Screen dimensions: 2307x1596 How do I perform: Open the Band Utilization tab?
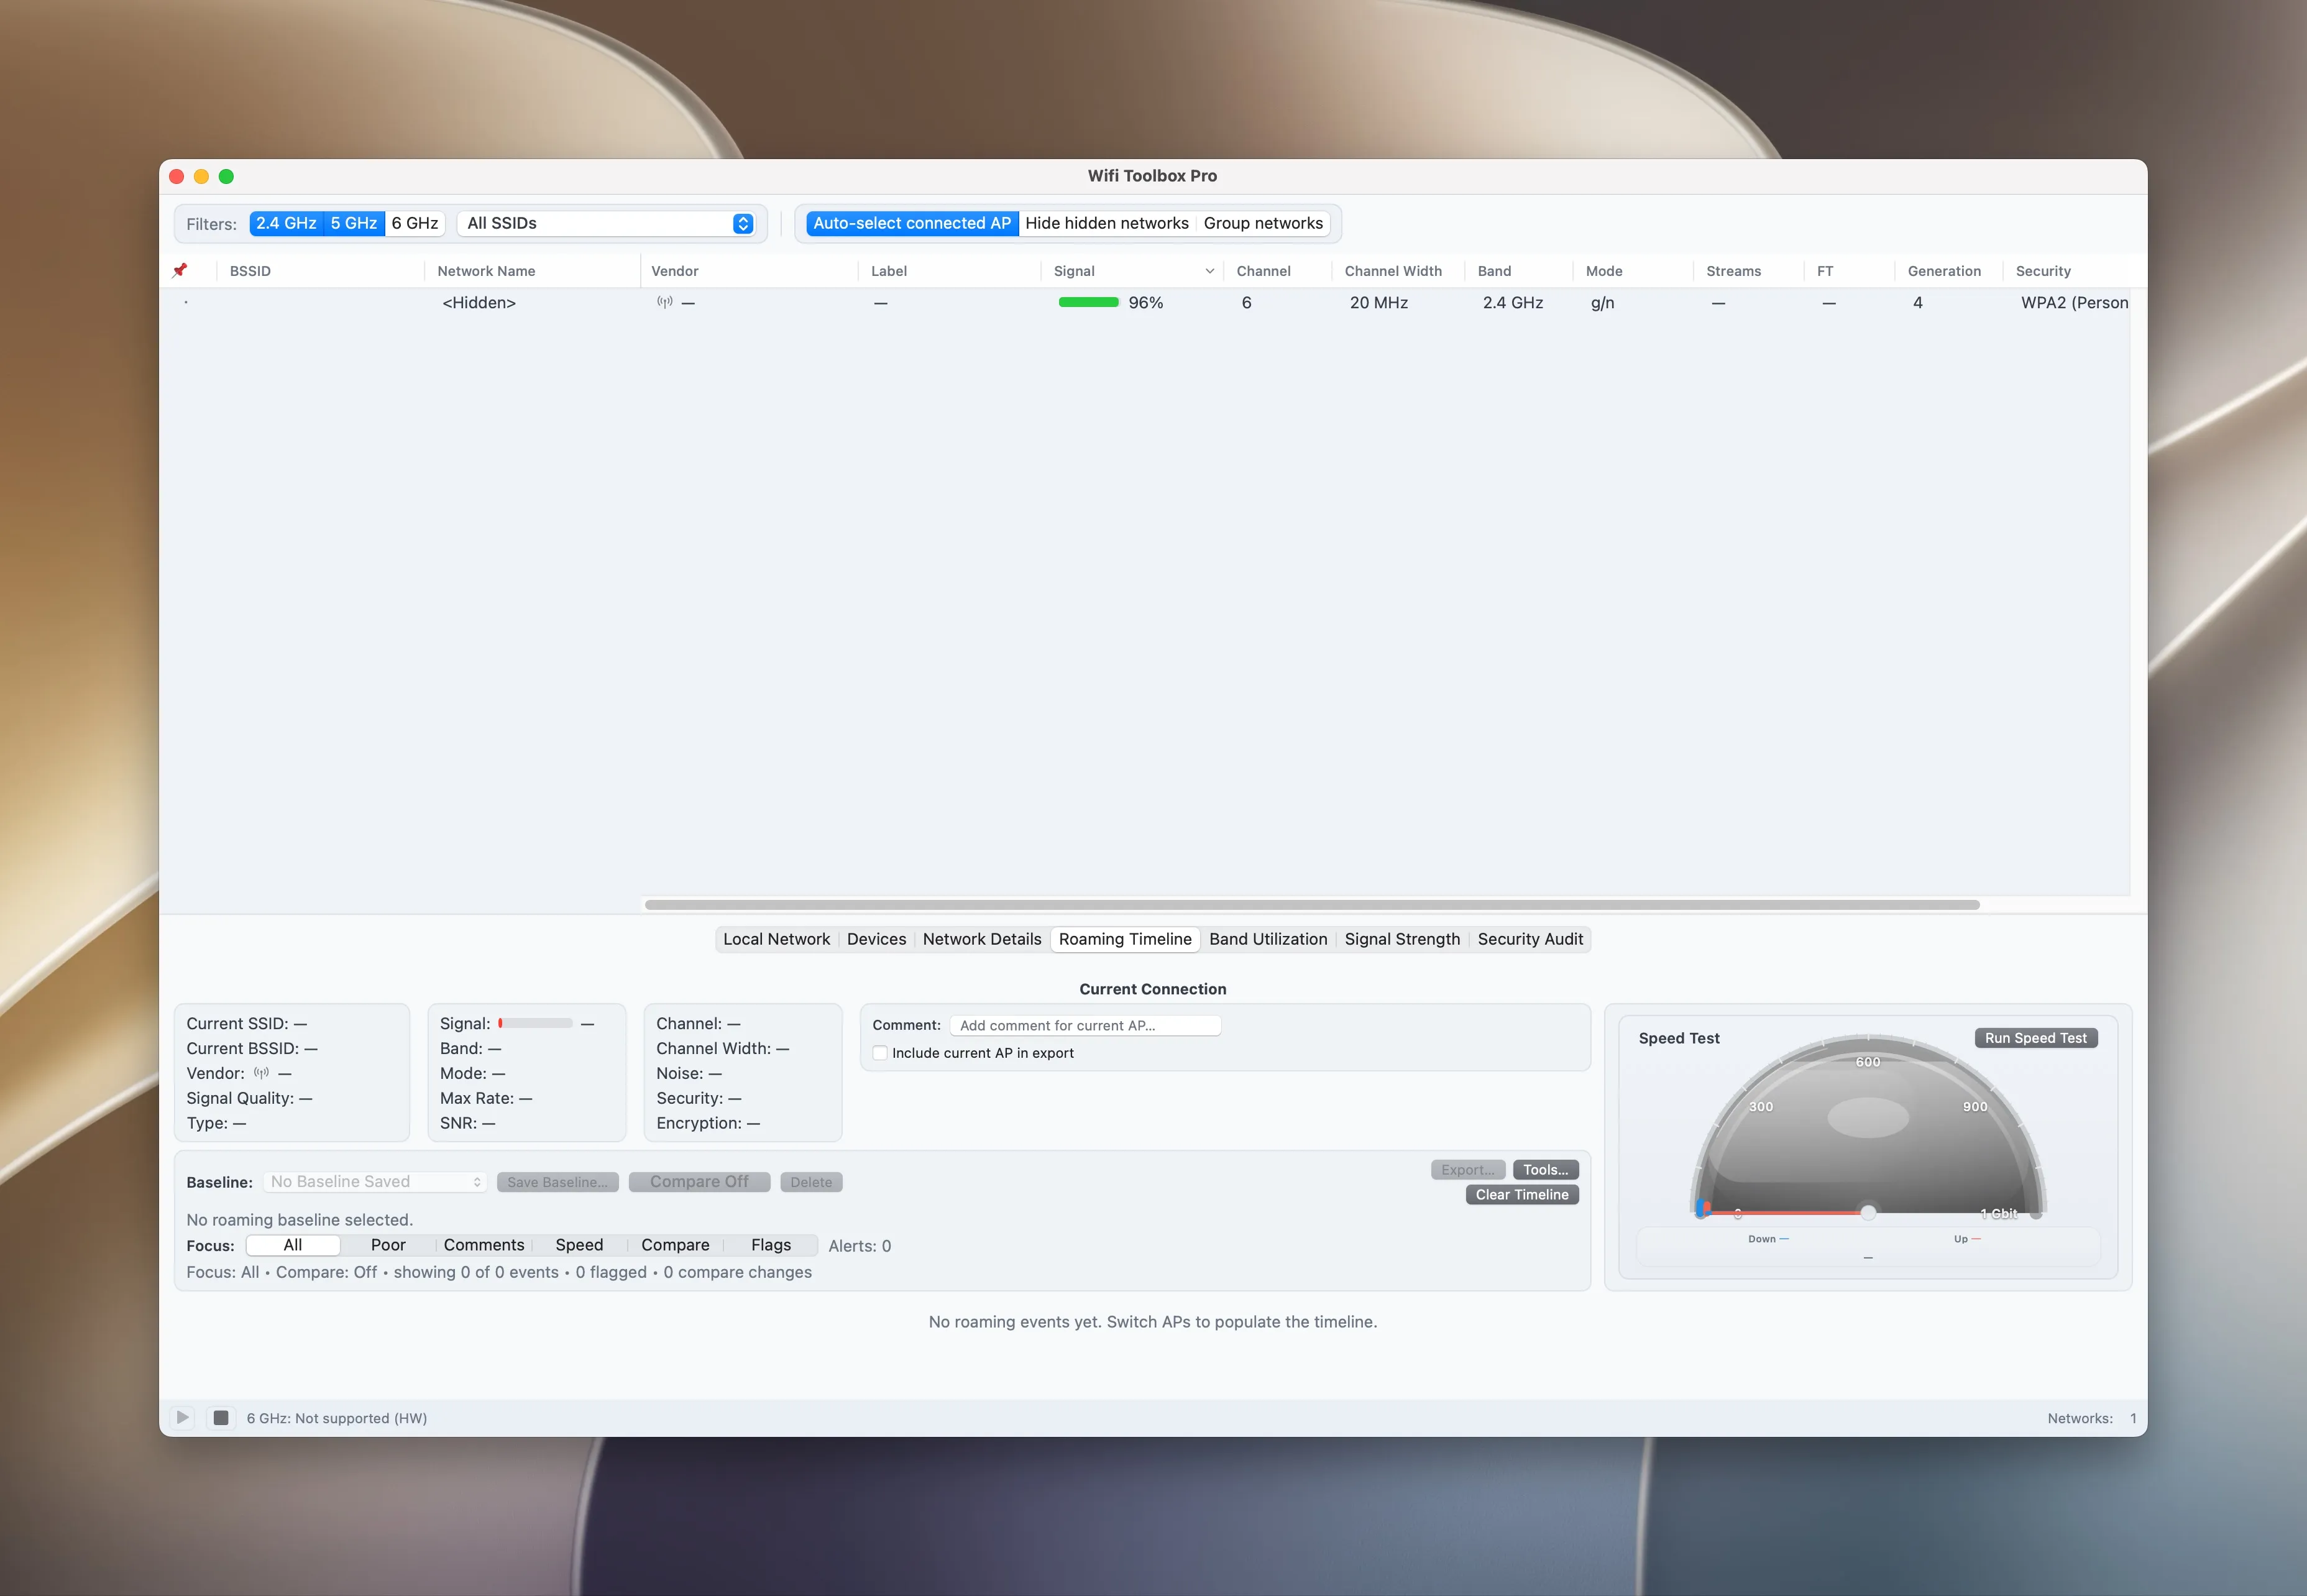coord(1268,939)
